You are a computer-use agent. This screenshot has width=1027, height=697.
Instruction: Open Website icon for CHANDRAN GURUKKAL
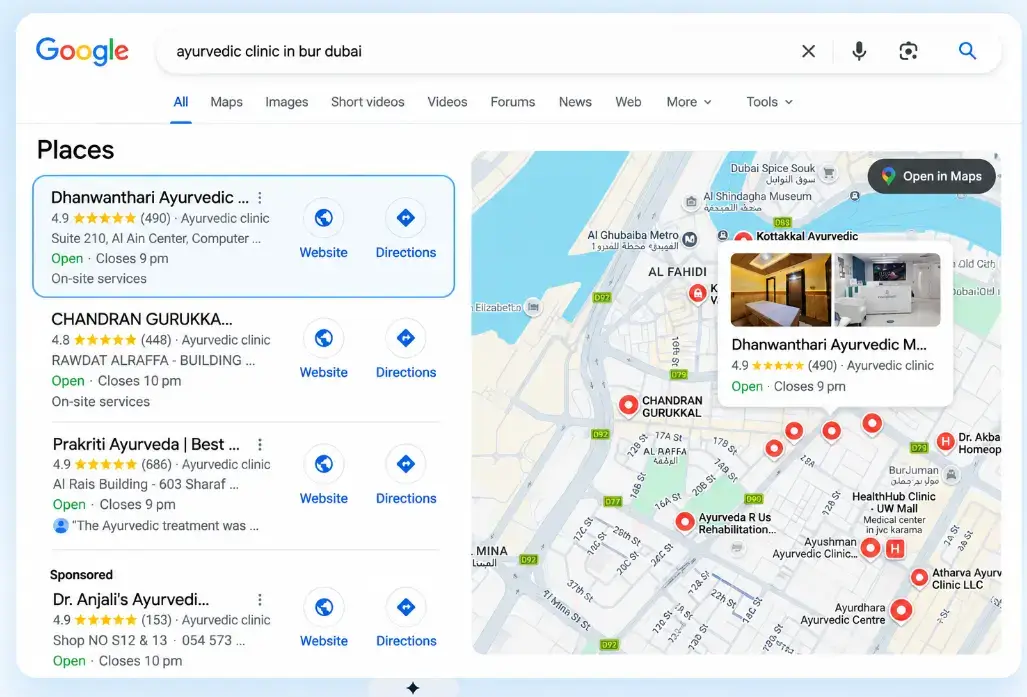(324, 338)
